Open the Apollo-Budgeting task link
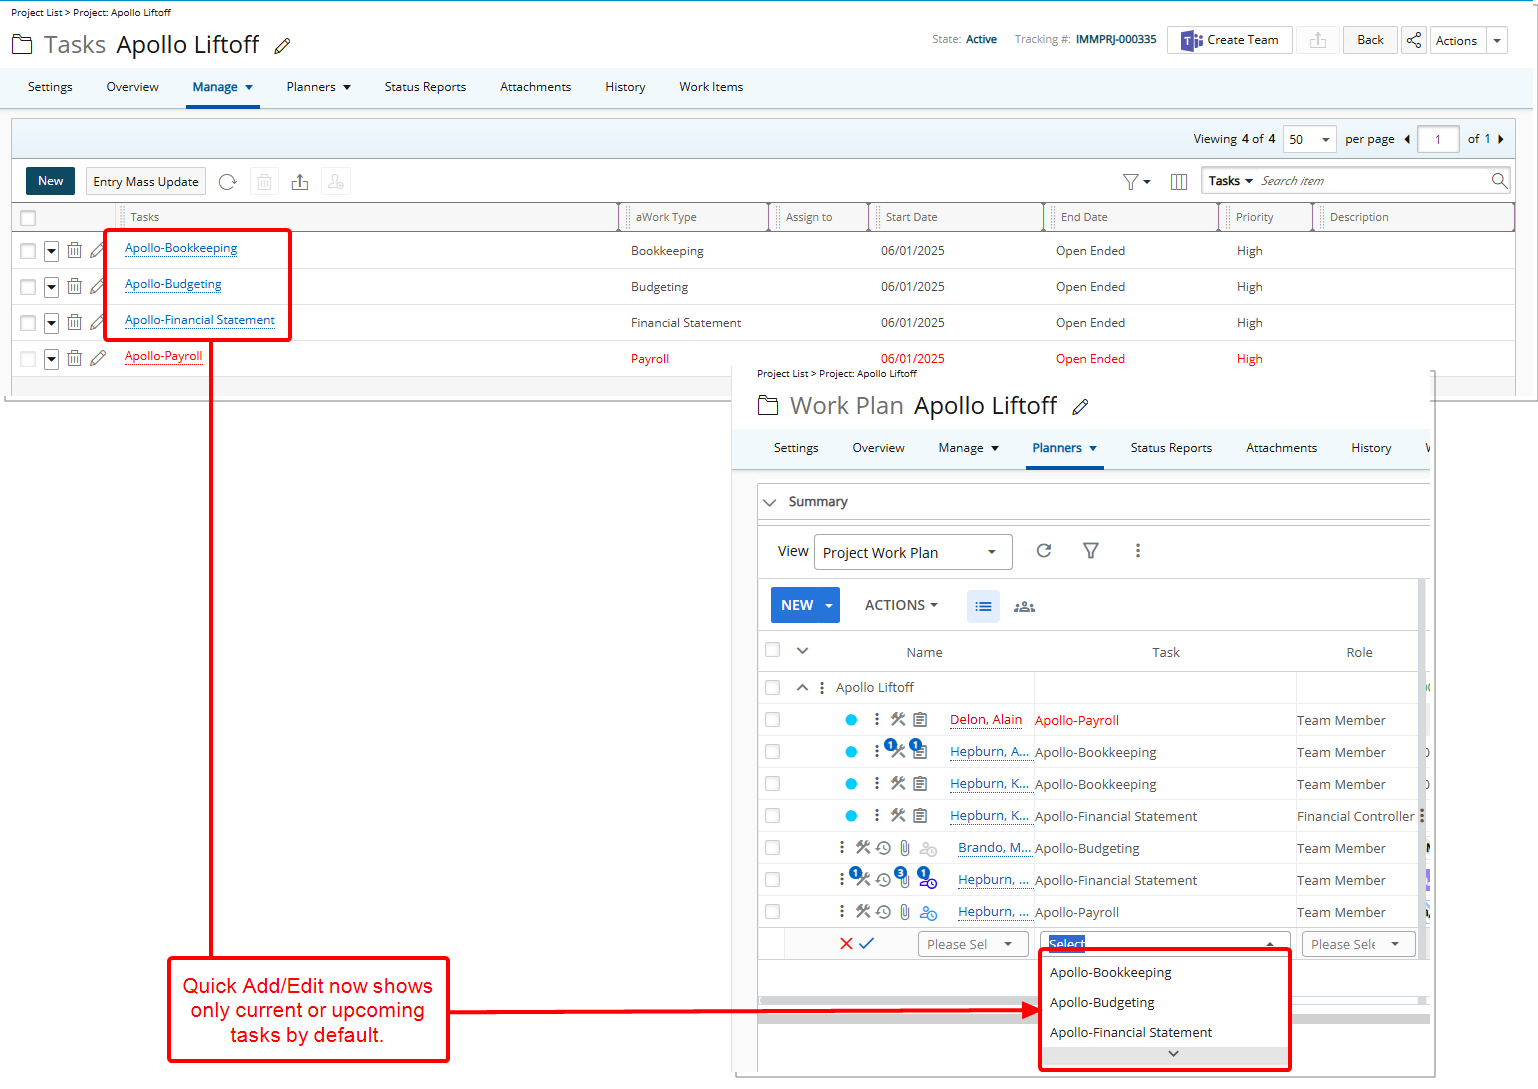 tap(172, 284)
